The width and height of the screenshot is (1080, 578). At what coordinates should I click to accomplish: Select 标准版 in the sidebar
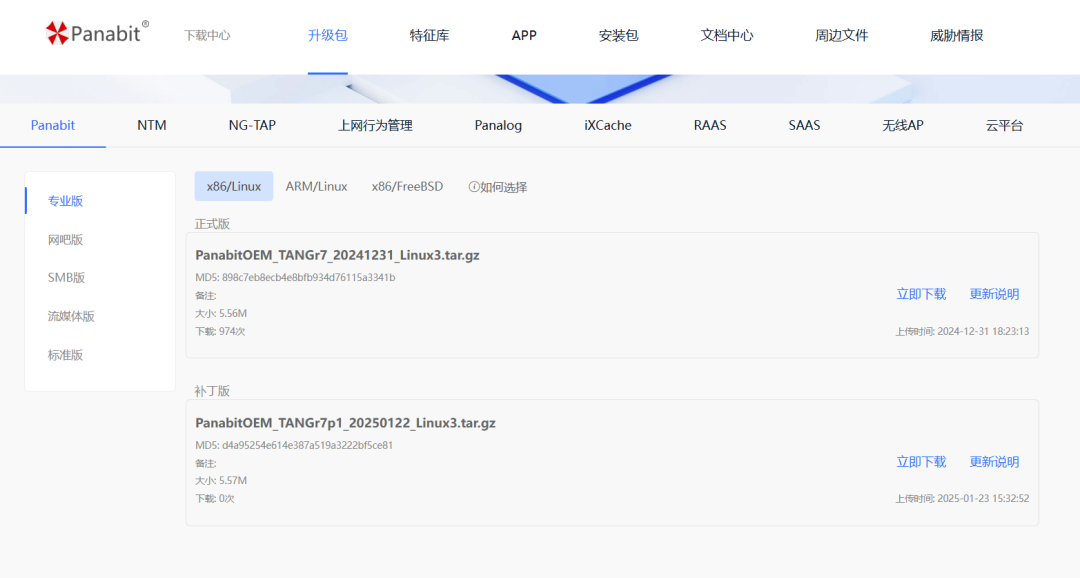(65, 355)
